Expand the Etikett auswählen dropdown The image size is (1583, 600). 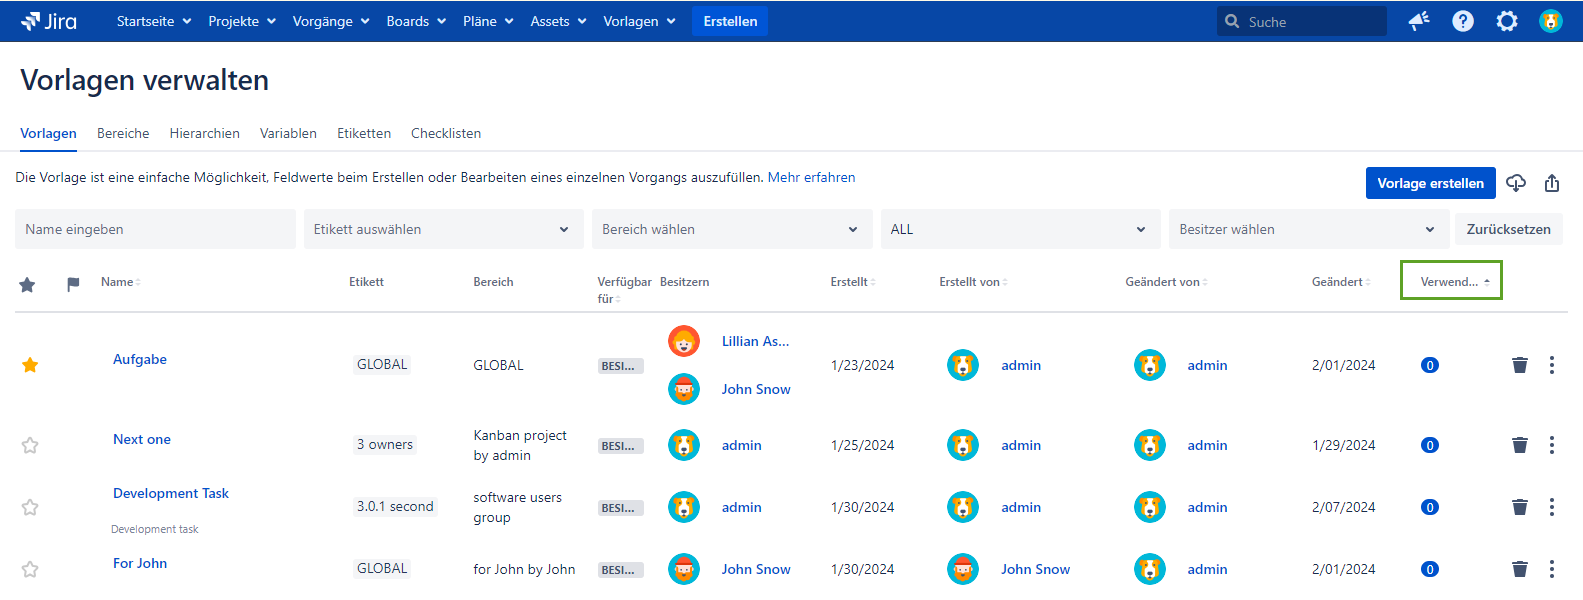(443, 229)
